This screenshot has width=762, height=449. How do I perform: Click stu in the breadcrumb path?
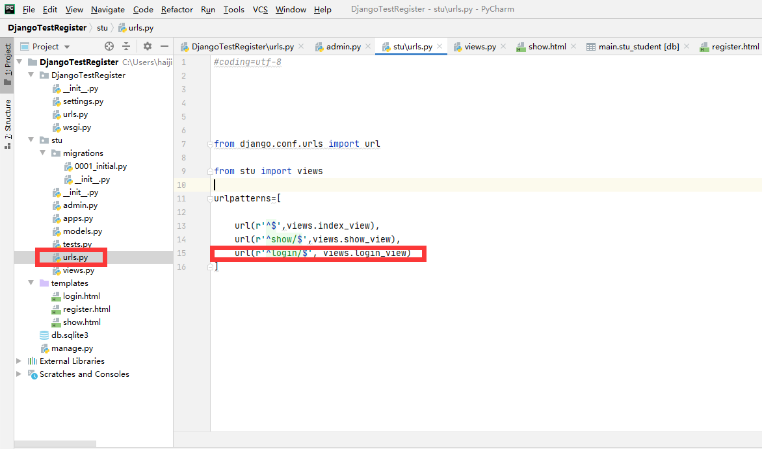click(x=102, y=27)
